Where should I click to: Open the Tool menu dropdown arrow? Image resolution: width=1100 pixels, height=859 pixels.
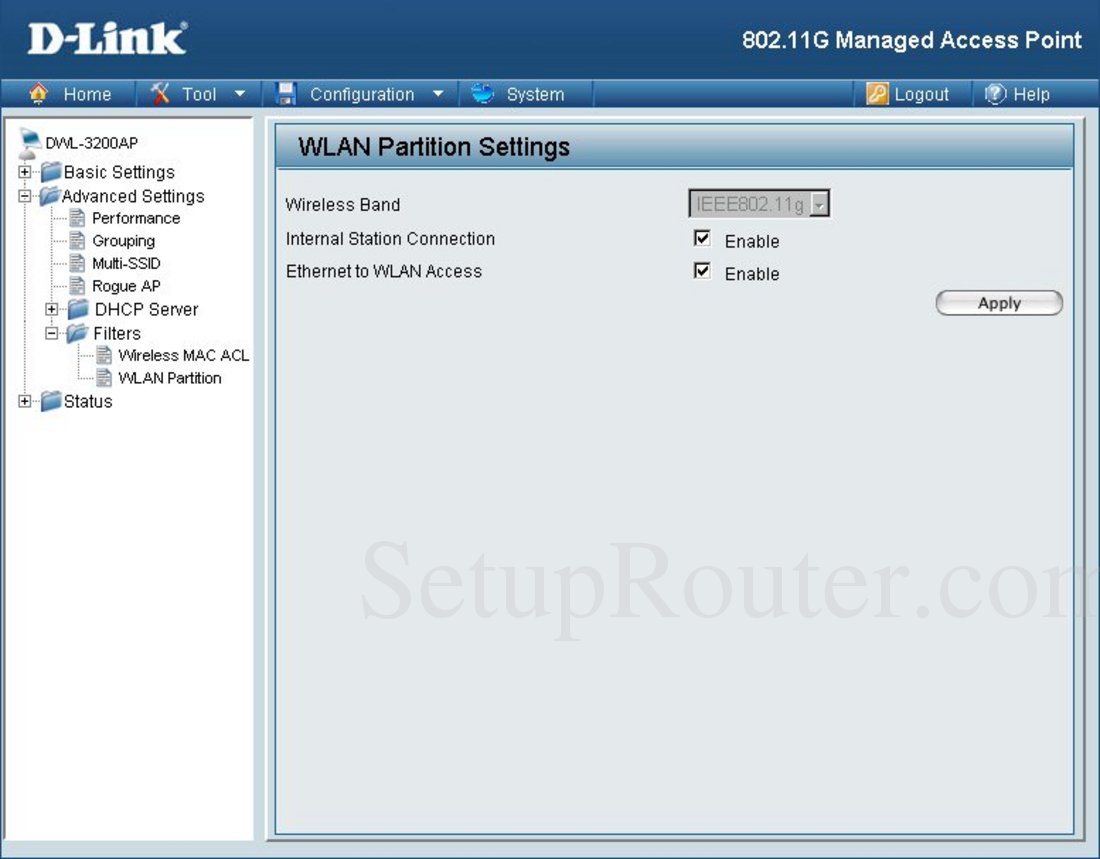(240, 94)
